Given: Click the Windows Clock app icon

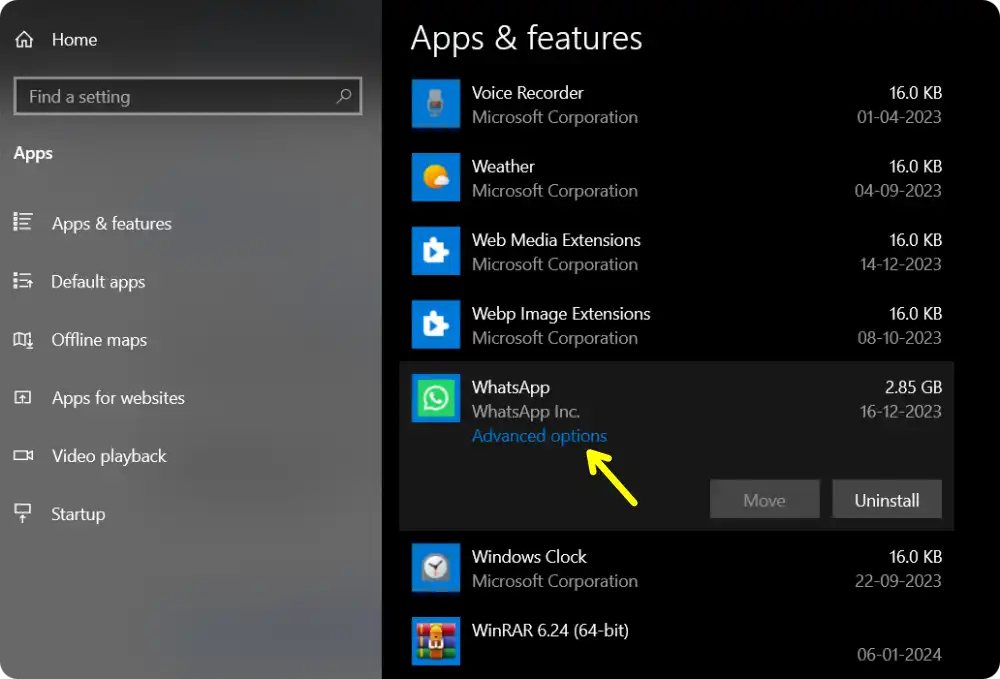Looking at the screenshot, I should pos(435,568).
